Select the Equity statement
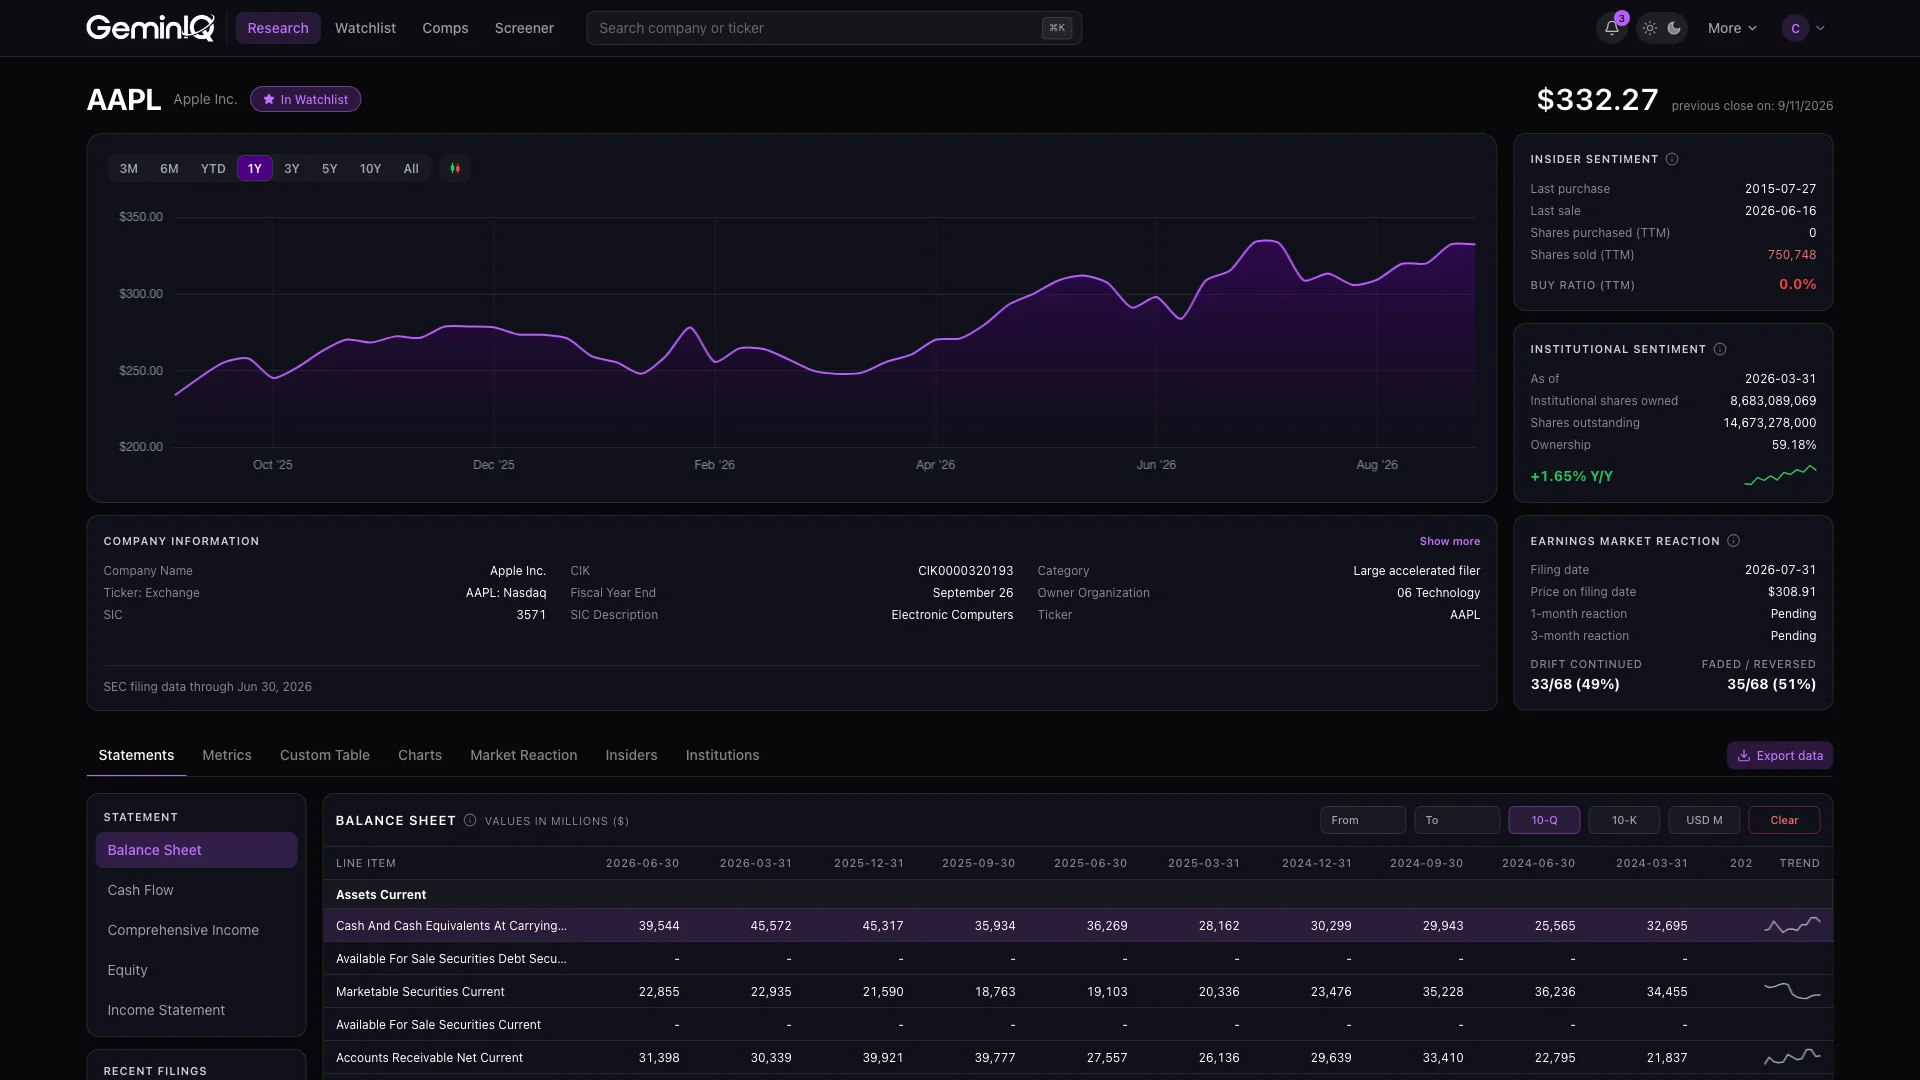Screen dimensions: 1920x1080 pos(196,970)
